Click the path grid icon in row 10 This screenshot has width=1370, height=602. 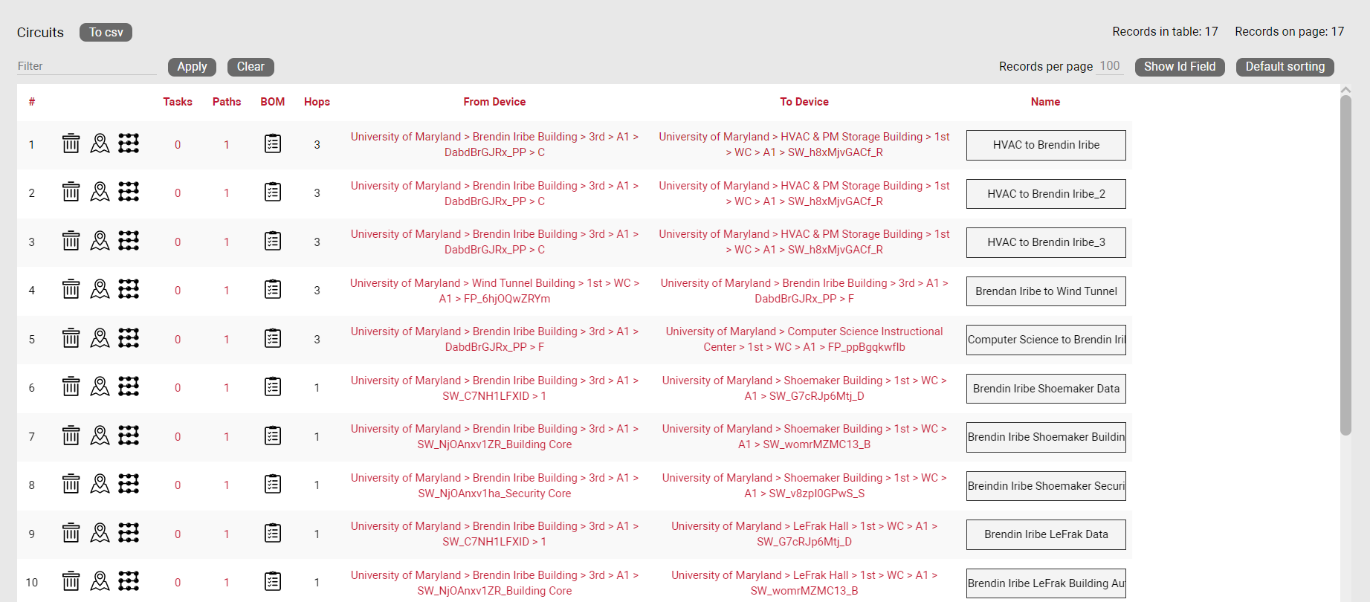[128, 581]
